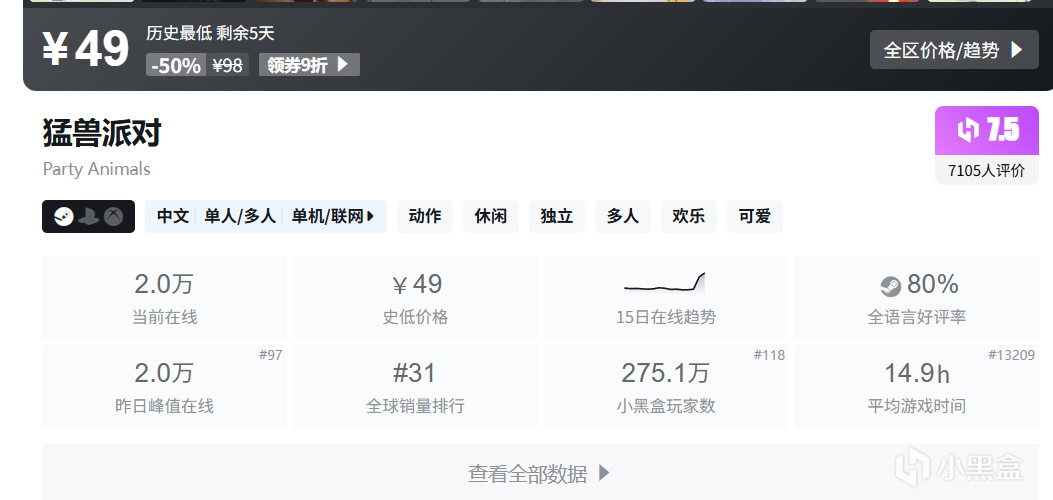View the 7105人评价 reviews count
1053x500 pixels.
[987, 170]
